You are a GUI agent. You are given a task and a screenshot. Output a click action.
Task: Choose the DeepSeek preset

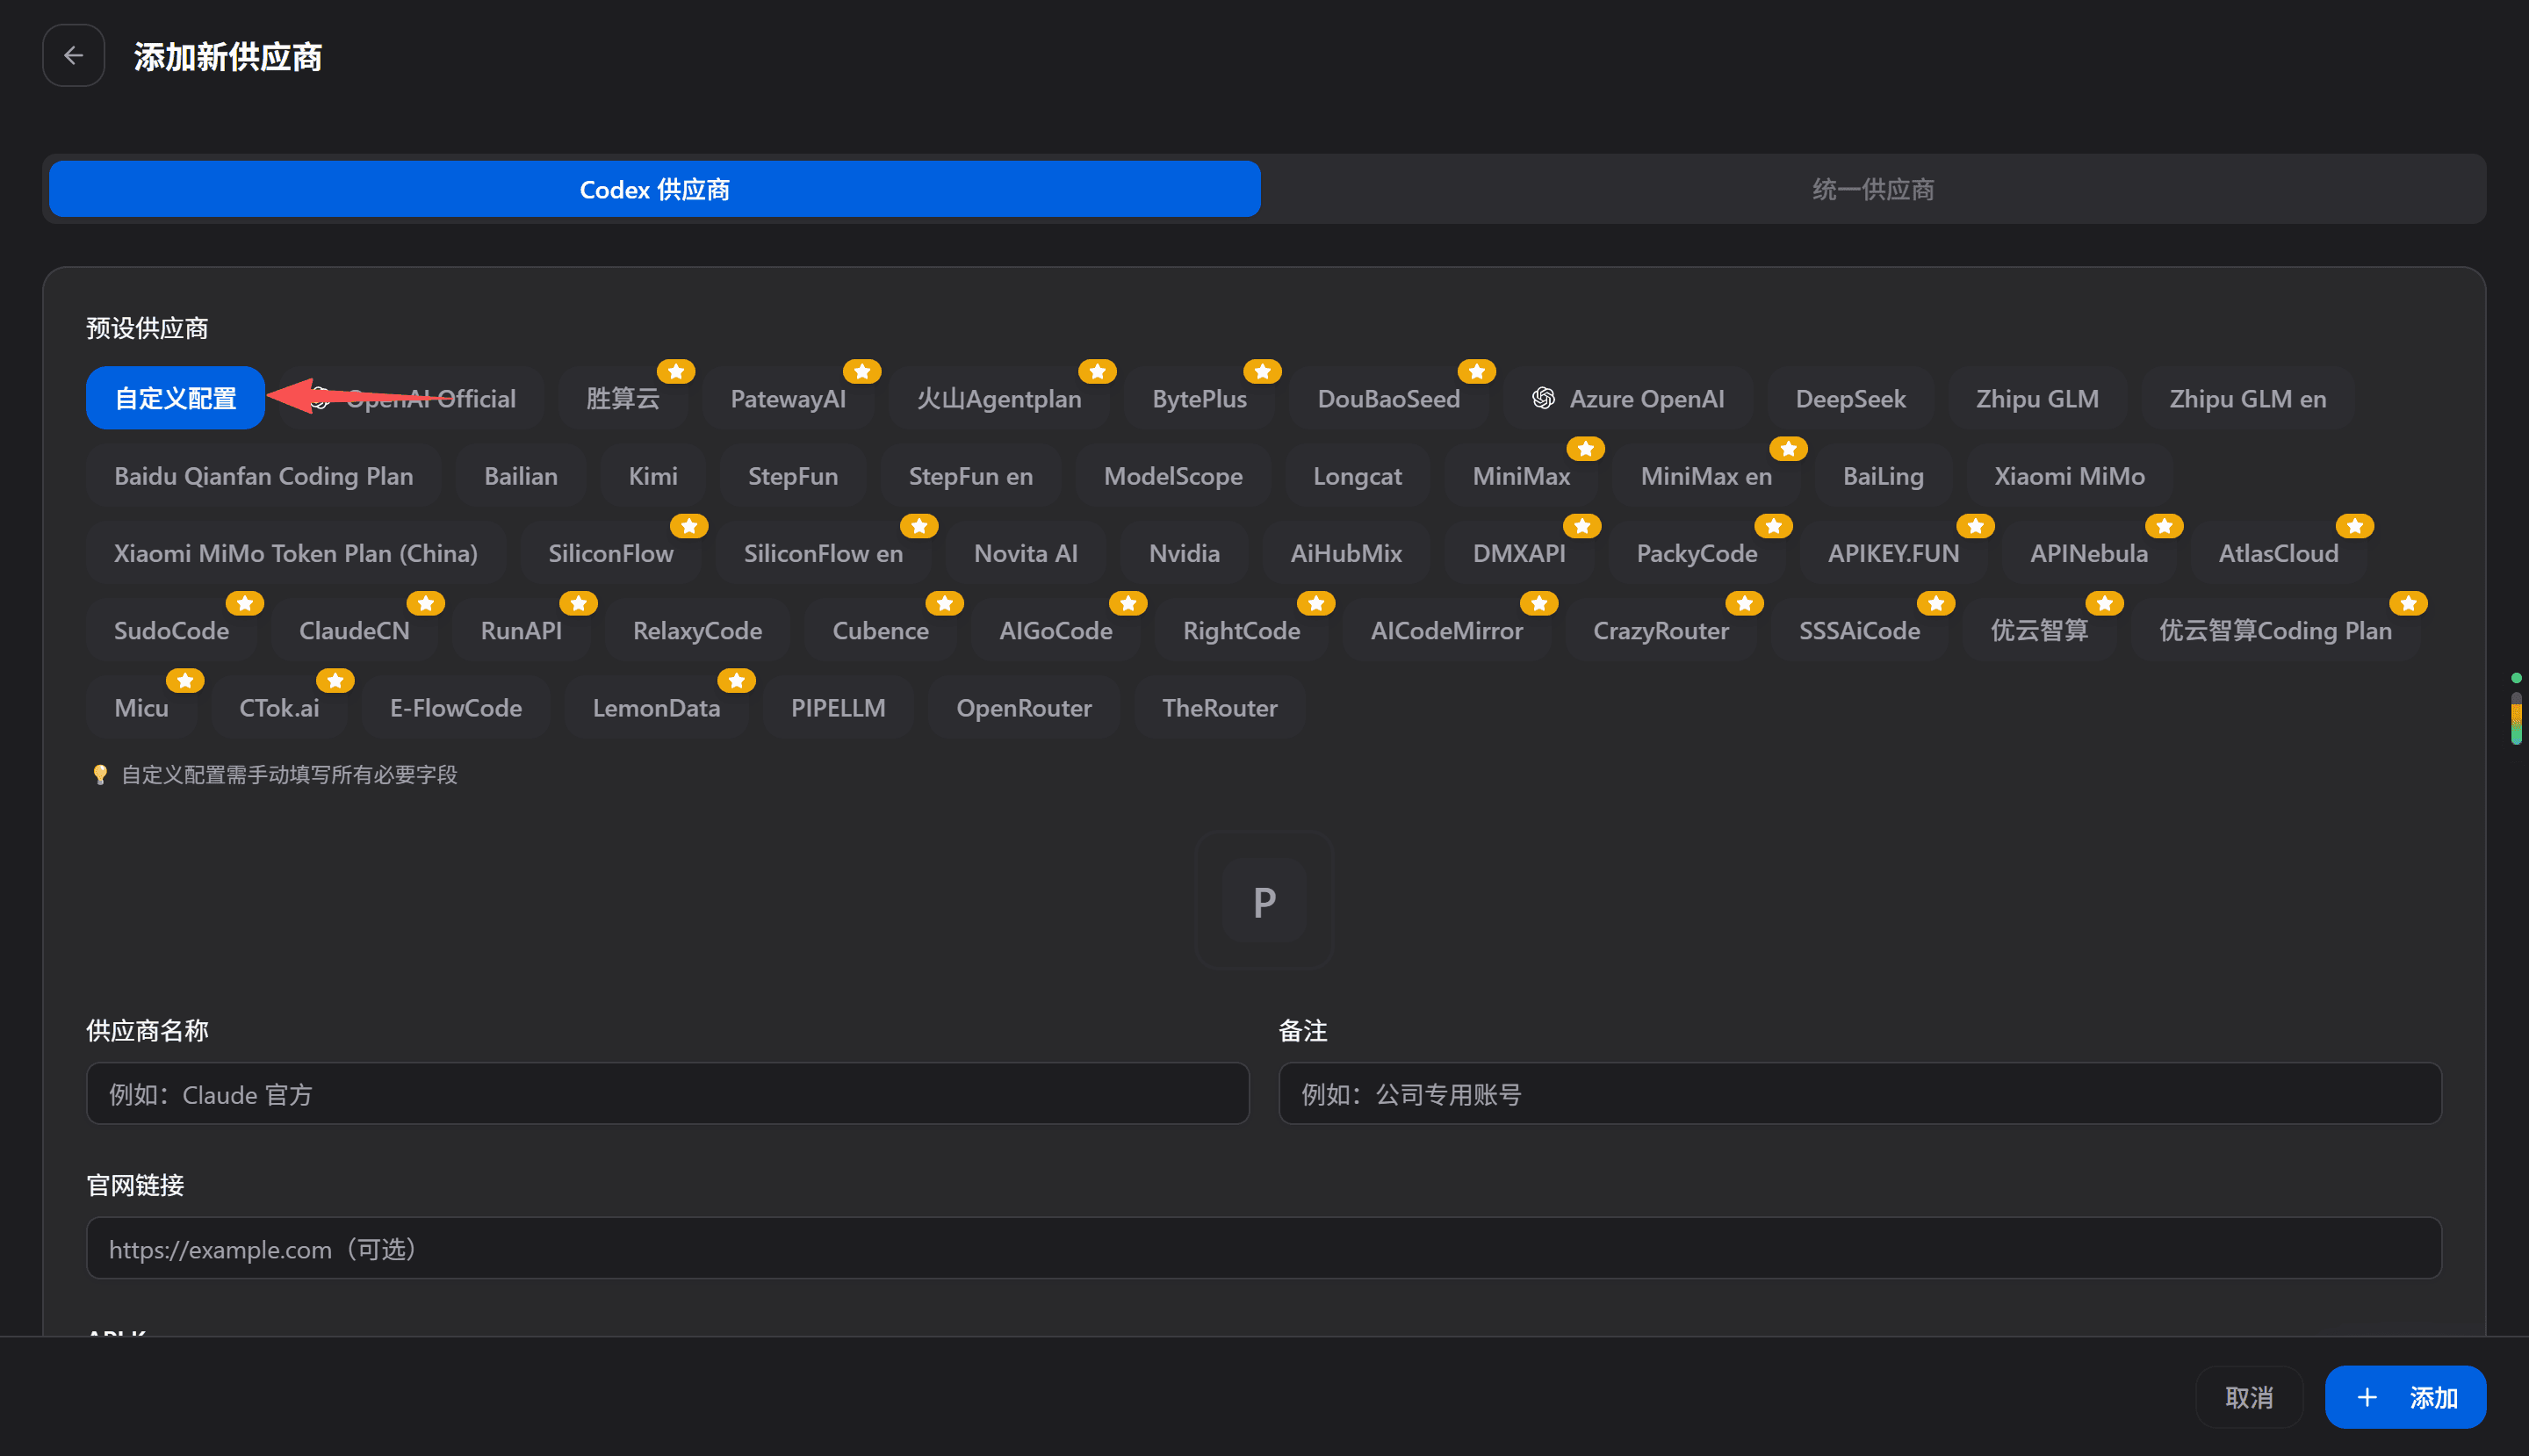pos(1850,399)
